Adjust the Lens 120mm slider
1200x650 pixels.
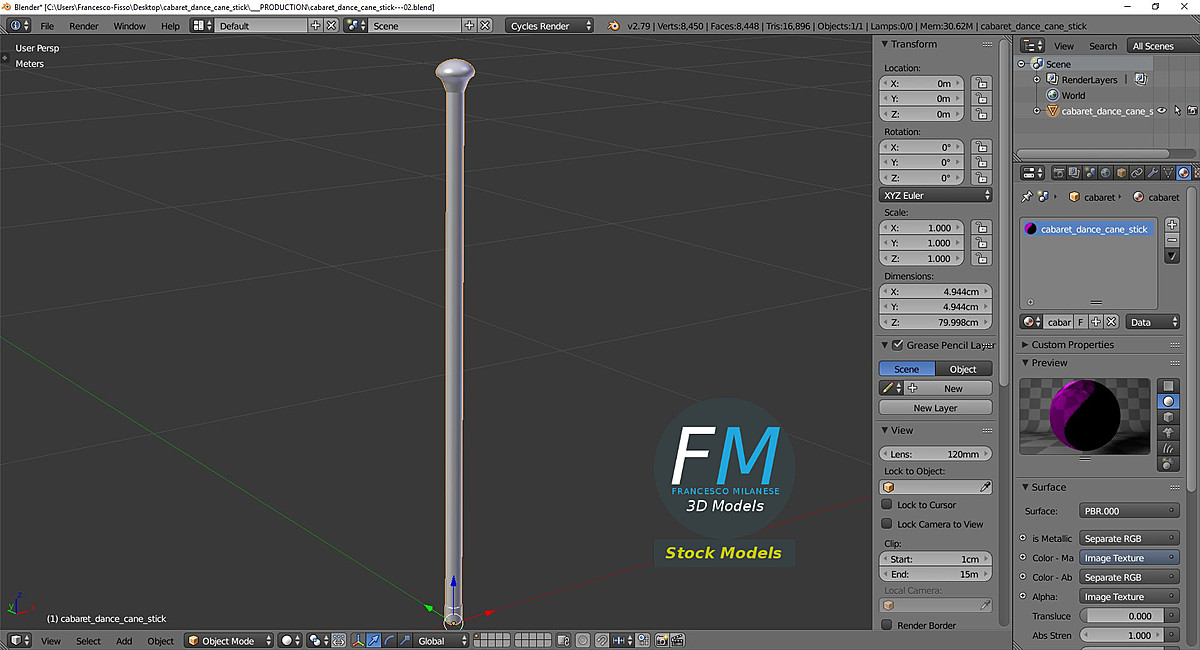click(936, 453)
